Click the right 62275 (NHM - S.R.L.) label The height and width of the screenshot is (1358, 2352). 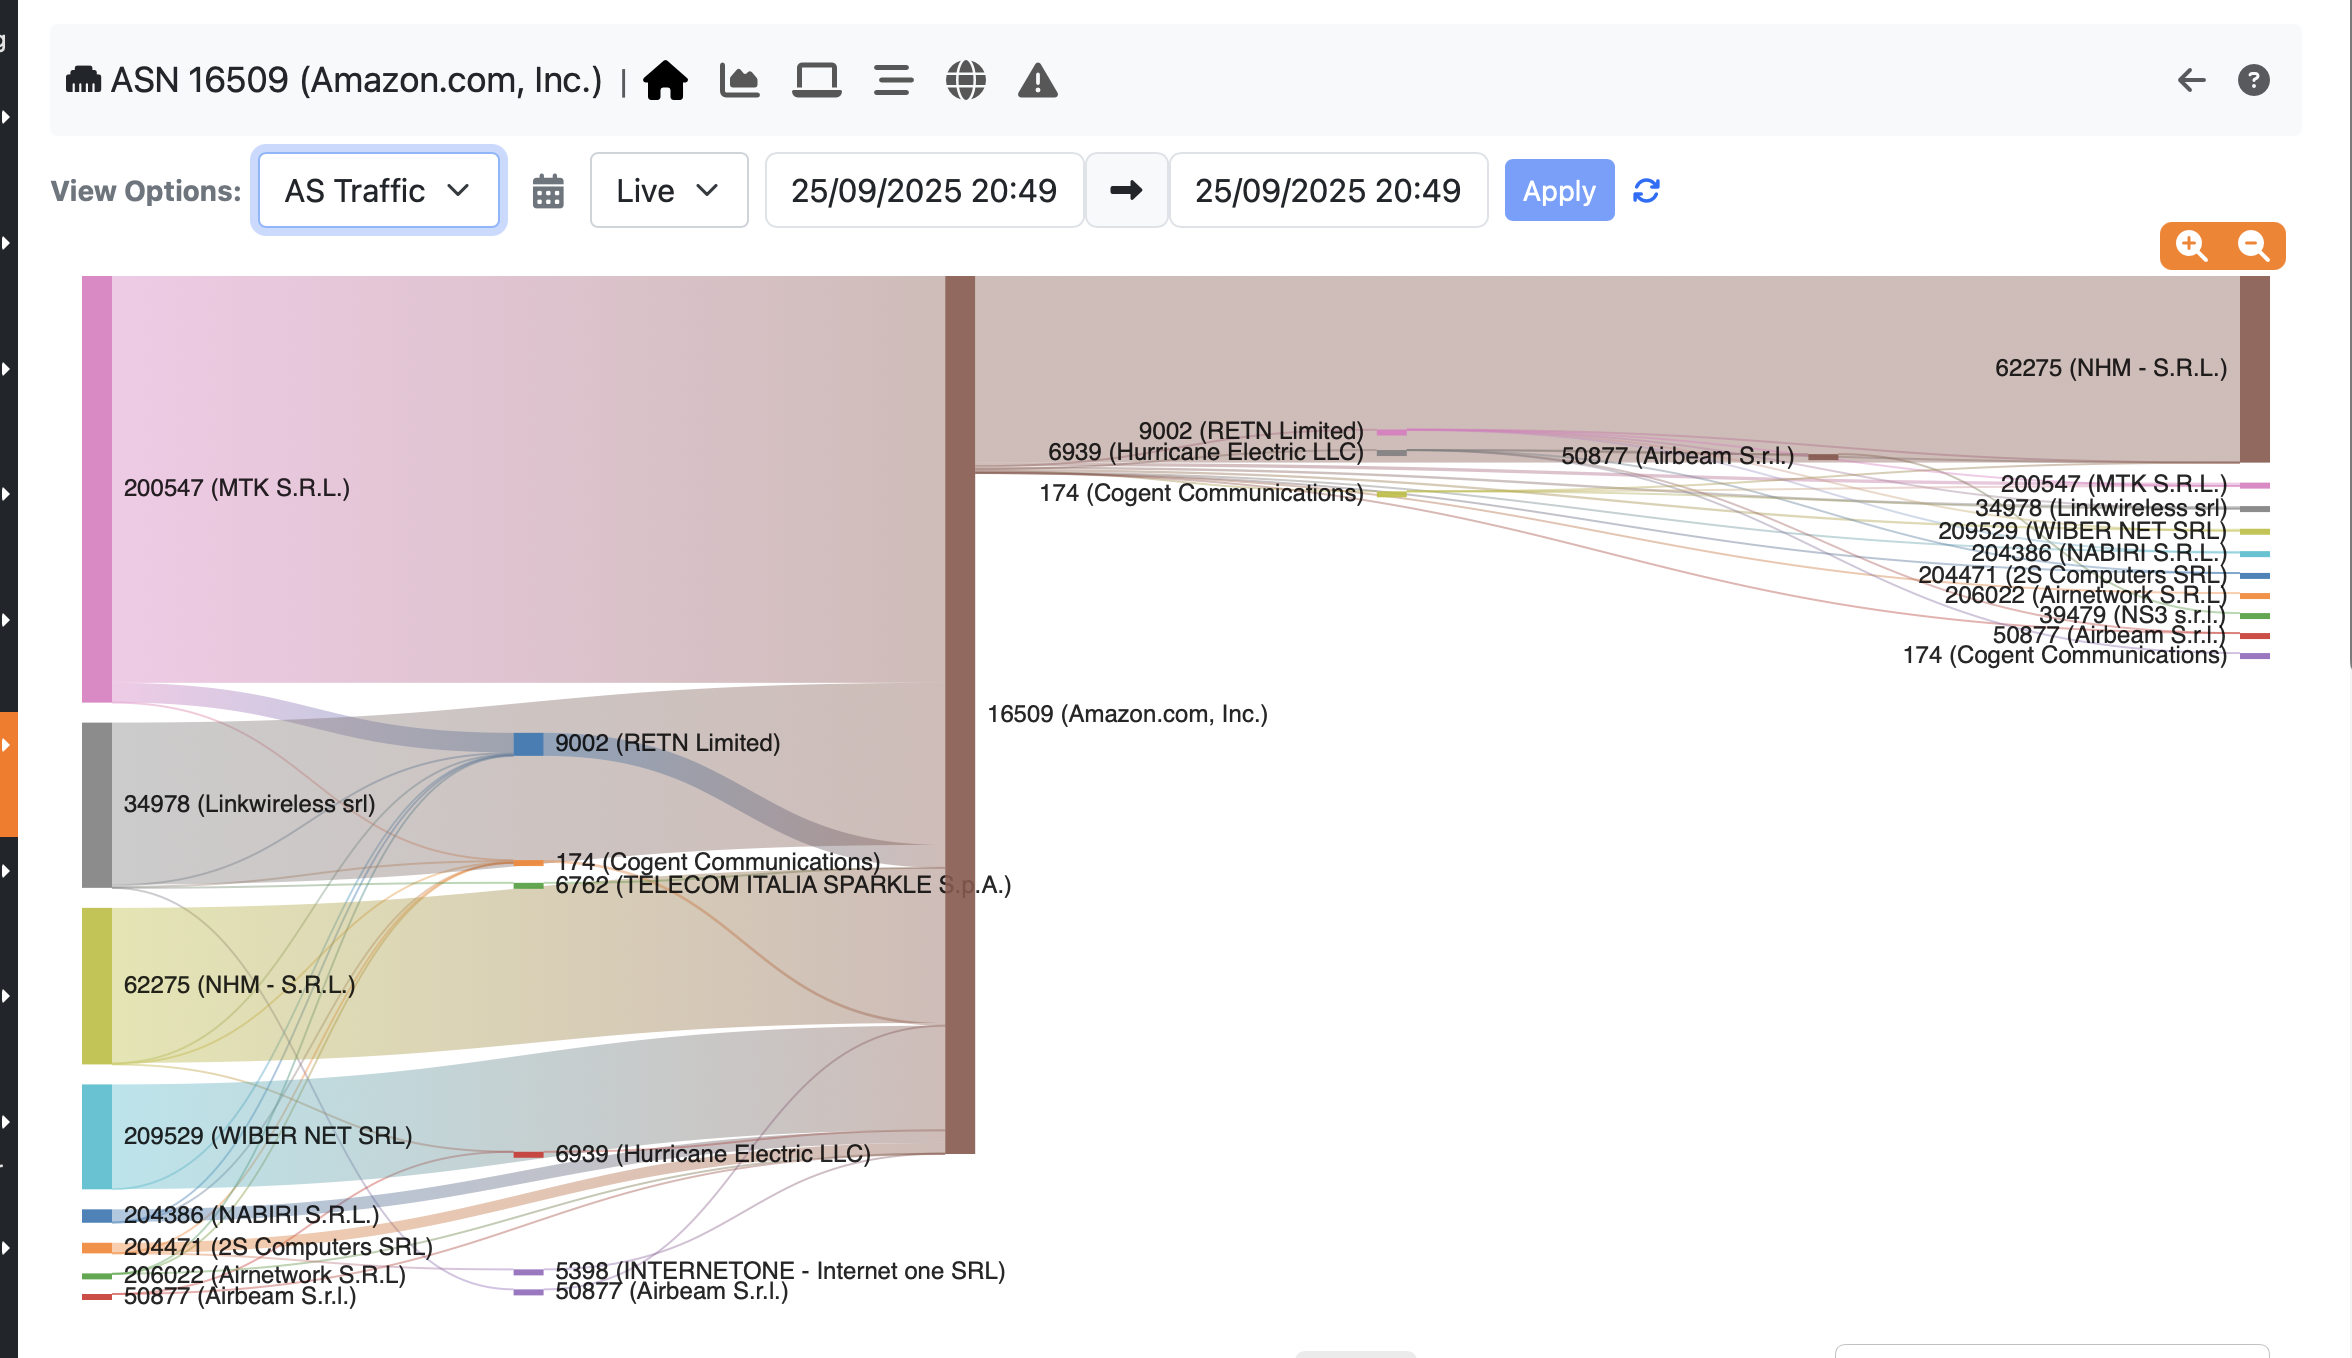click(2111, 368)
